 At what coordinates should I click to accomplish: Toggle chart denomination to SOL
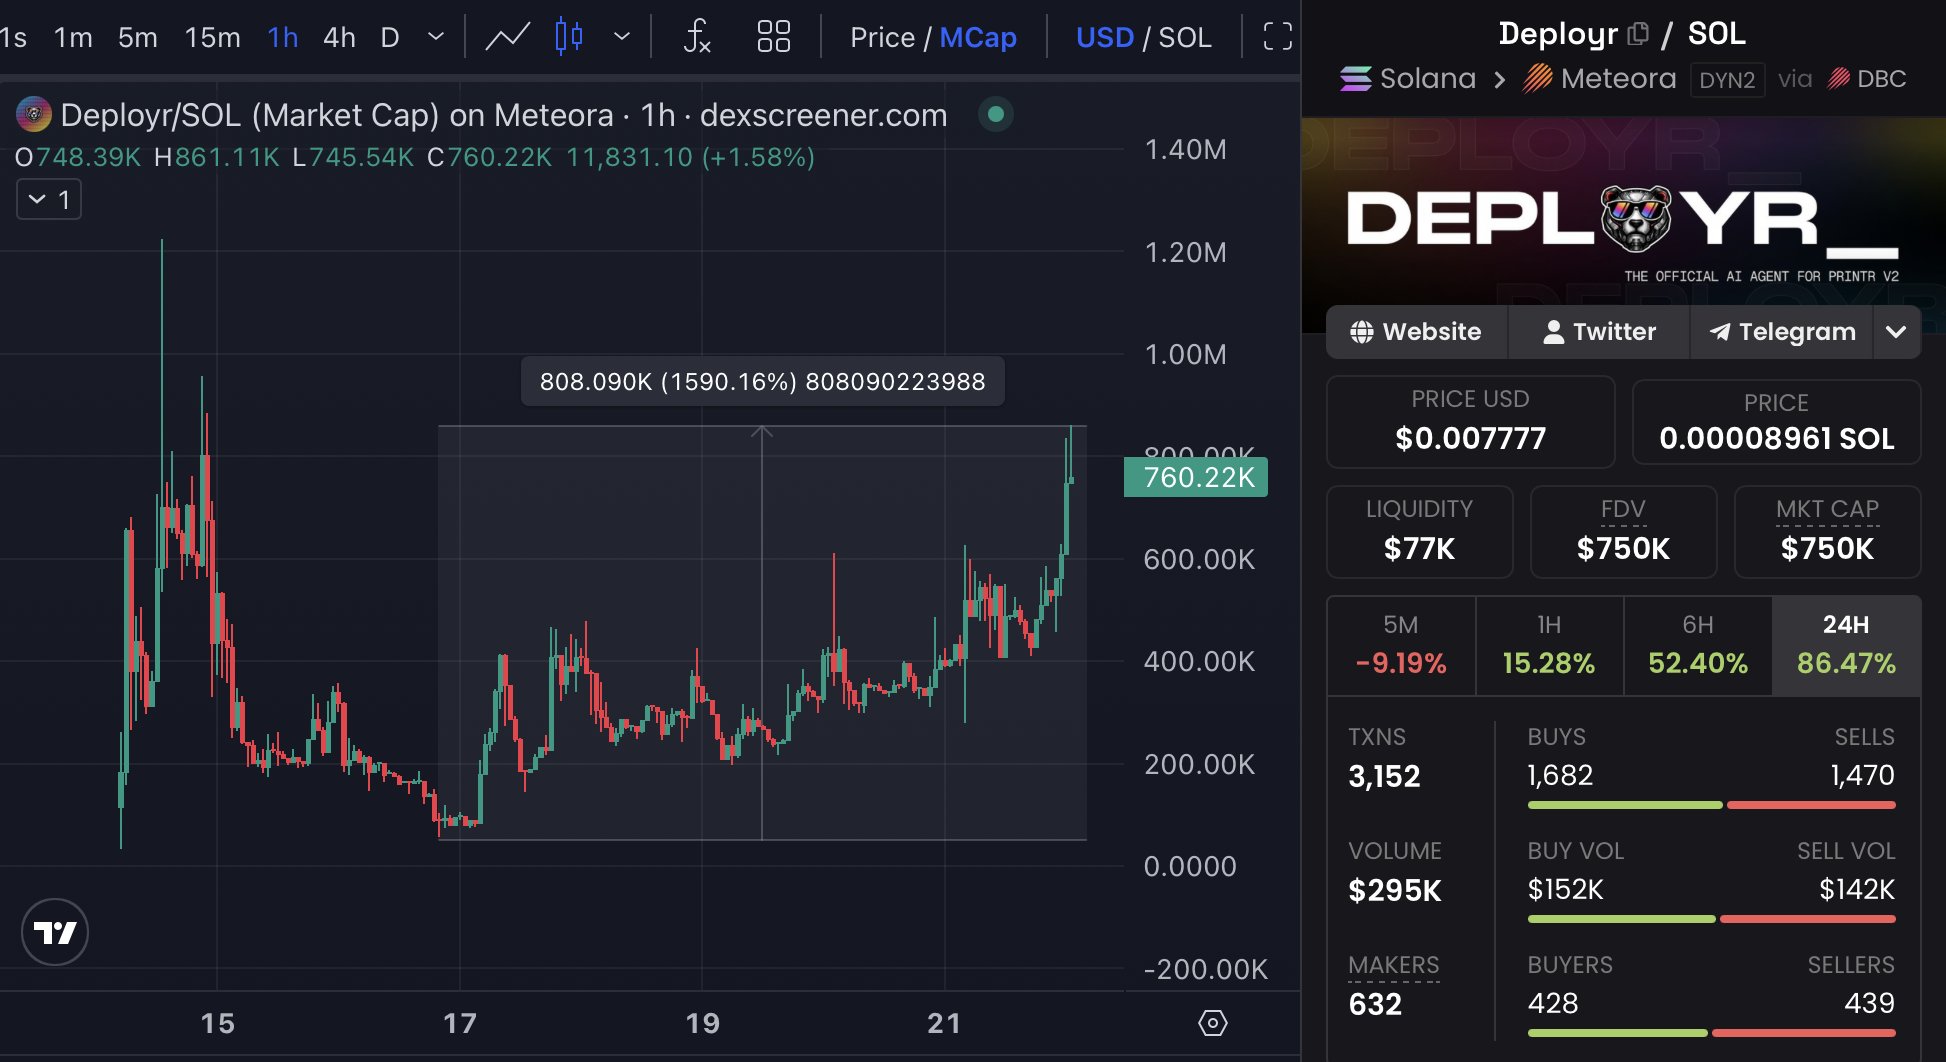pos(1185,38)
